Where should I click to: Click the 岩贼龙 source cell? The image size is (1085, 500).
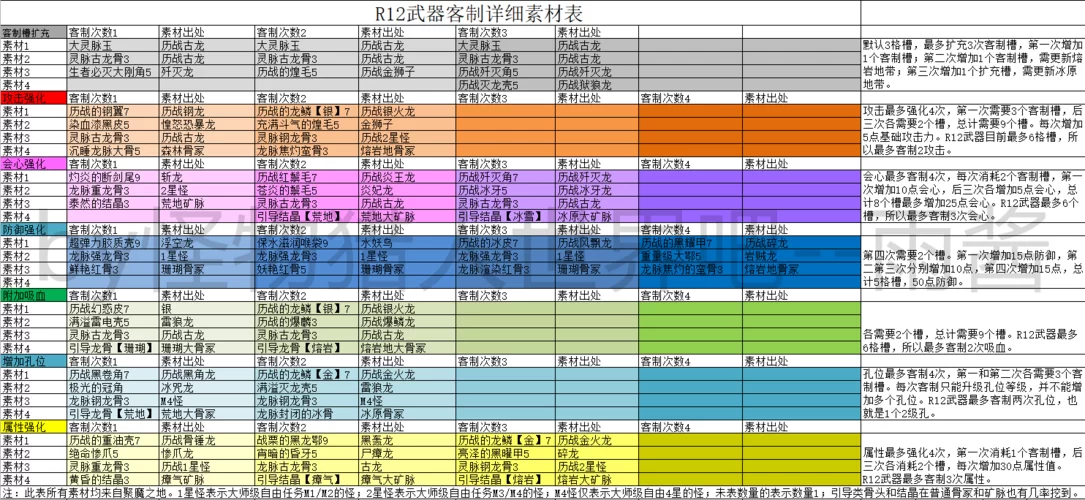[x=801, y=256]
